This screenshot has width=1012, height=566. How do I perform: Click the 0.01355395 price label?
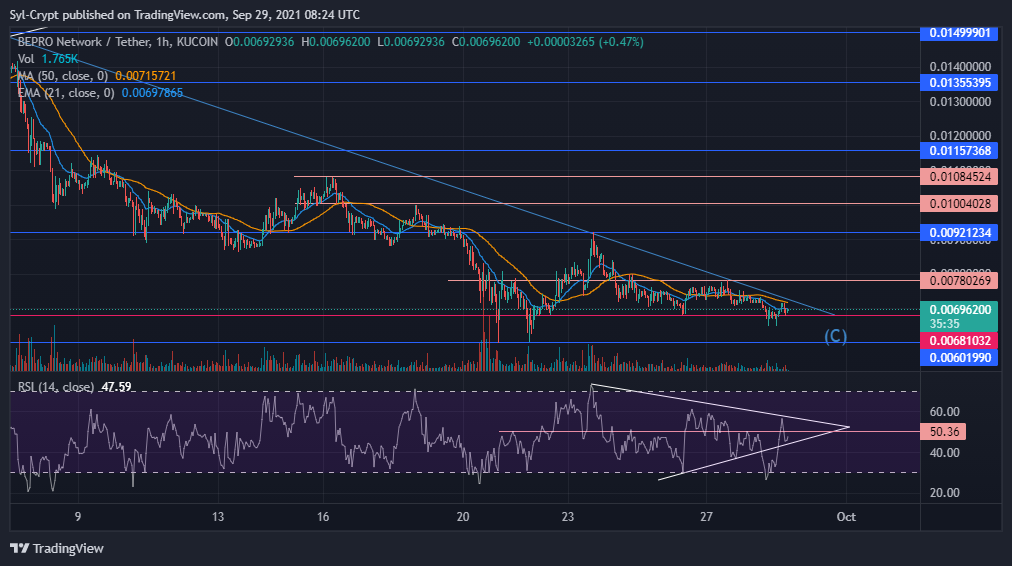tap(959, 83)
